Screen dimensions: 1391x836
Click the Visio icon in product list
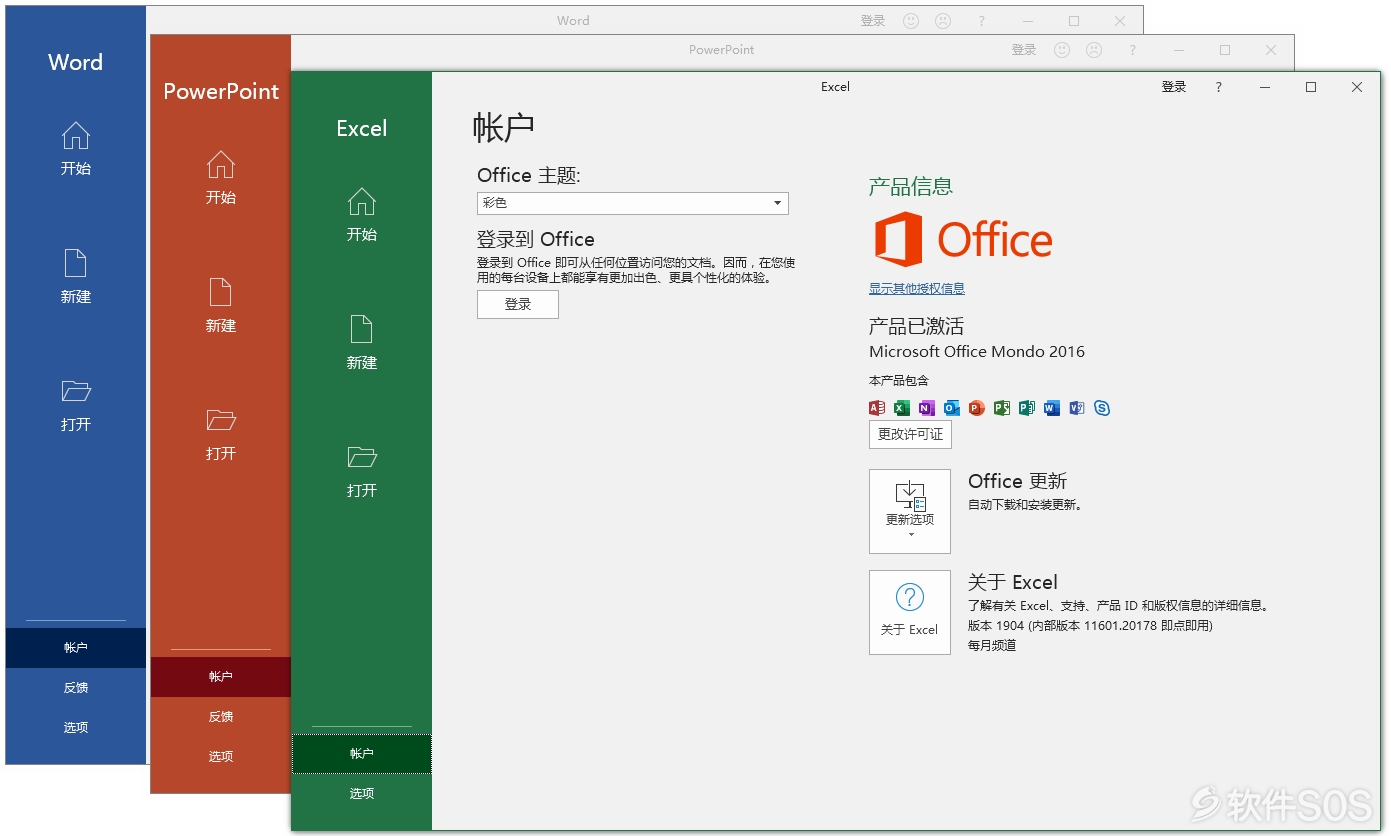(1077, 408)
